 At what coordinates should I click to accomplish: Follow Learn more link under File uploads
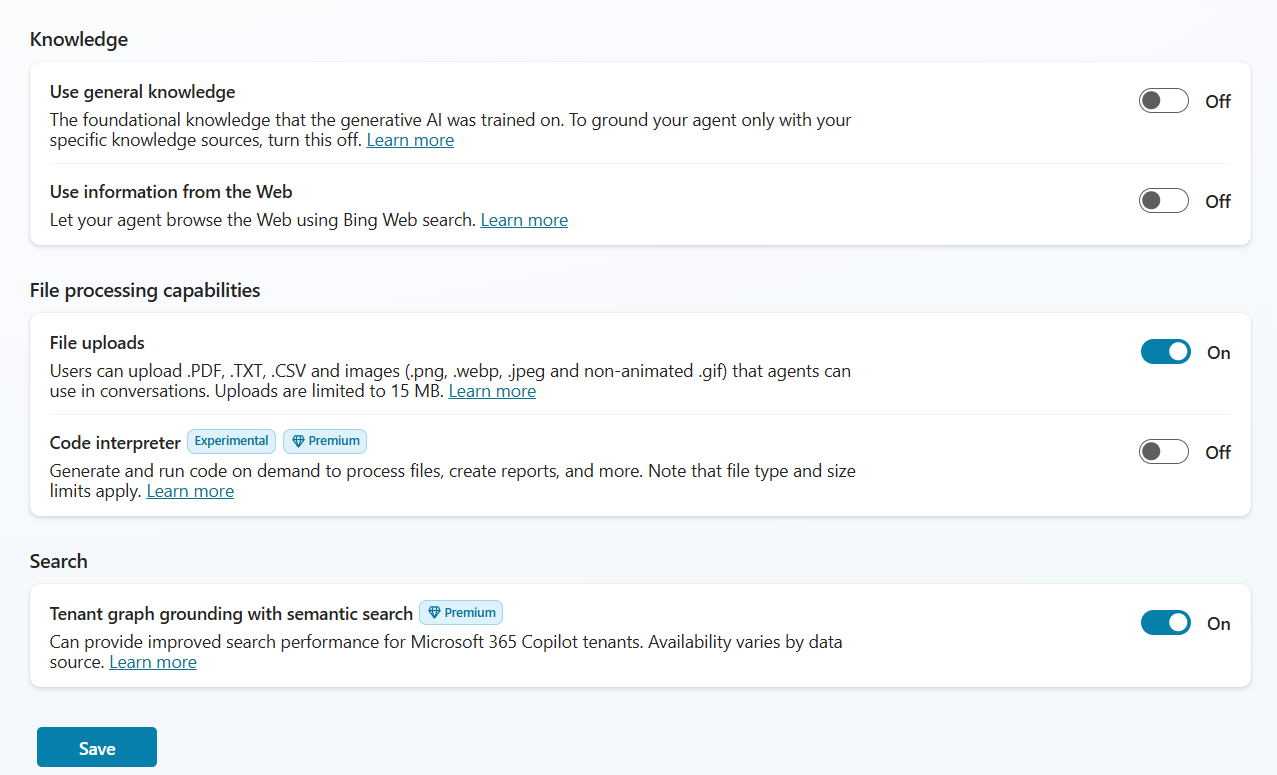pyautogui.click(x=492, y=391)
